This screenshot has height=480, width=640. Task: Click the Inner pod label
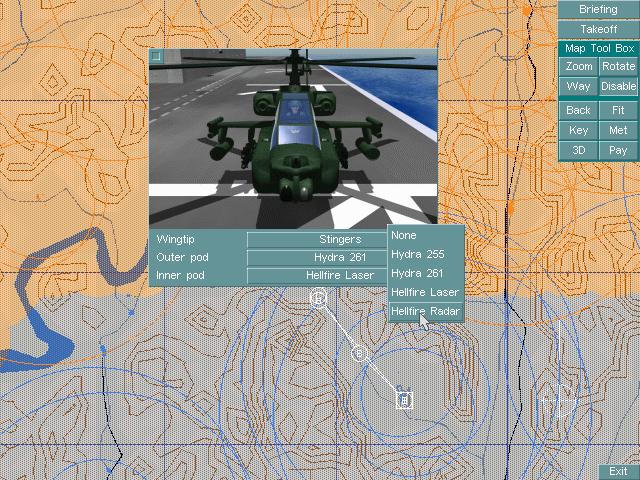coord(180,276)
